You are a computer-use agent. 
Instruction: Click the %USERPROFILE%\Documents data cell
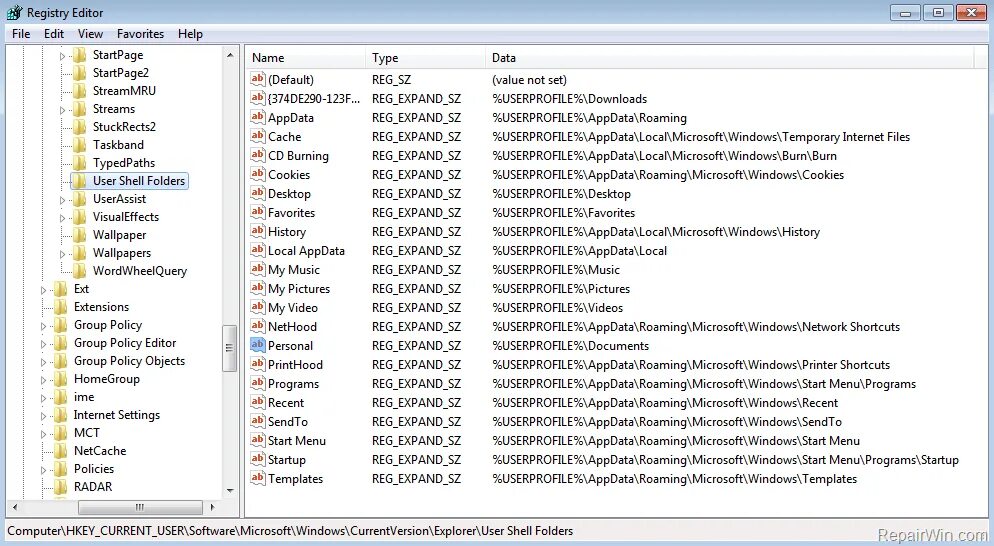point(571,346)
